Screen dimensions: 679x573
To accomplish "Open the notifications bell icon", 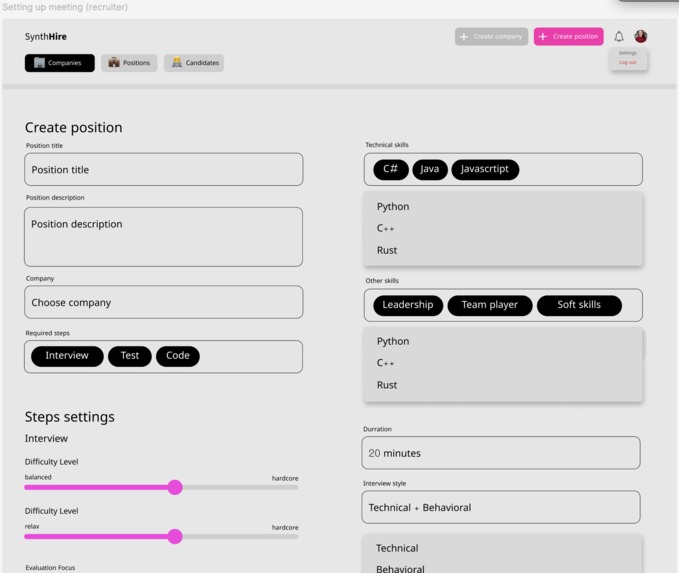I will click(619, 36).
